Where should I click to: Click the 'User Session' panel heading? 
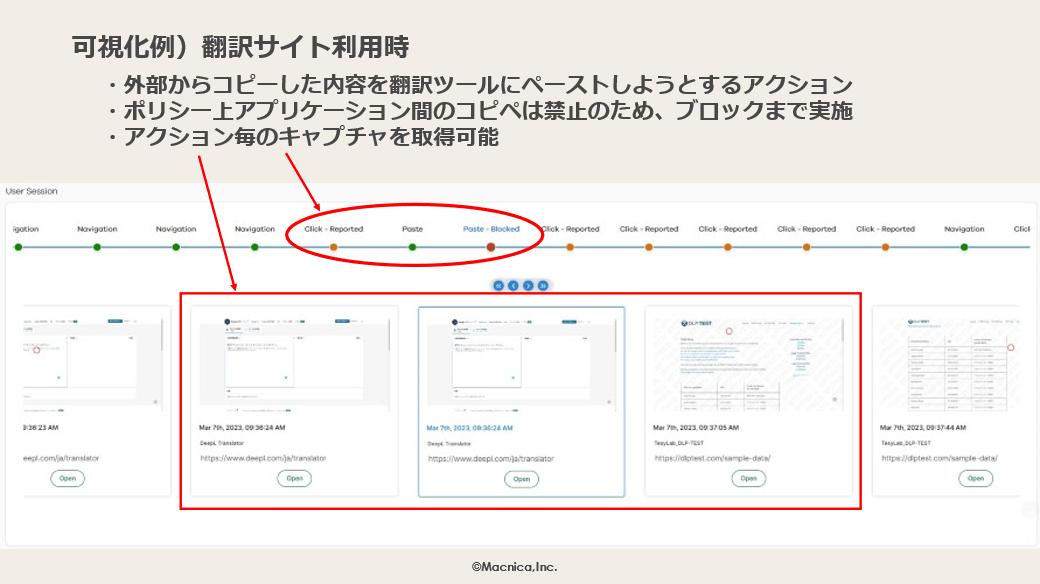pyautogui.click(x=31, y=191)
